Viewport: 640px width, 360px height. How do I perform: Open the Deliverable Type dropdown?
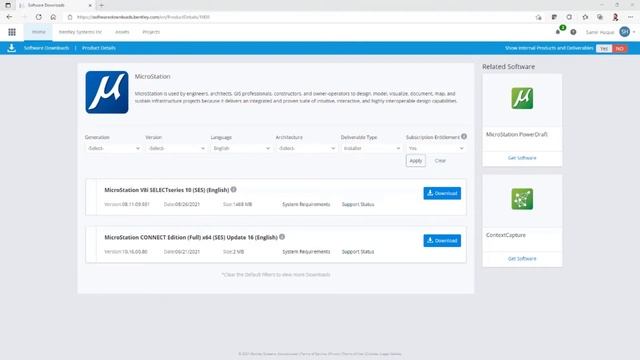(x=371, y=148)
